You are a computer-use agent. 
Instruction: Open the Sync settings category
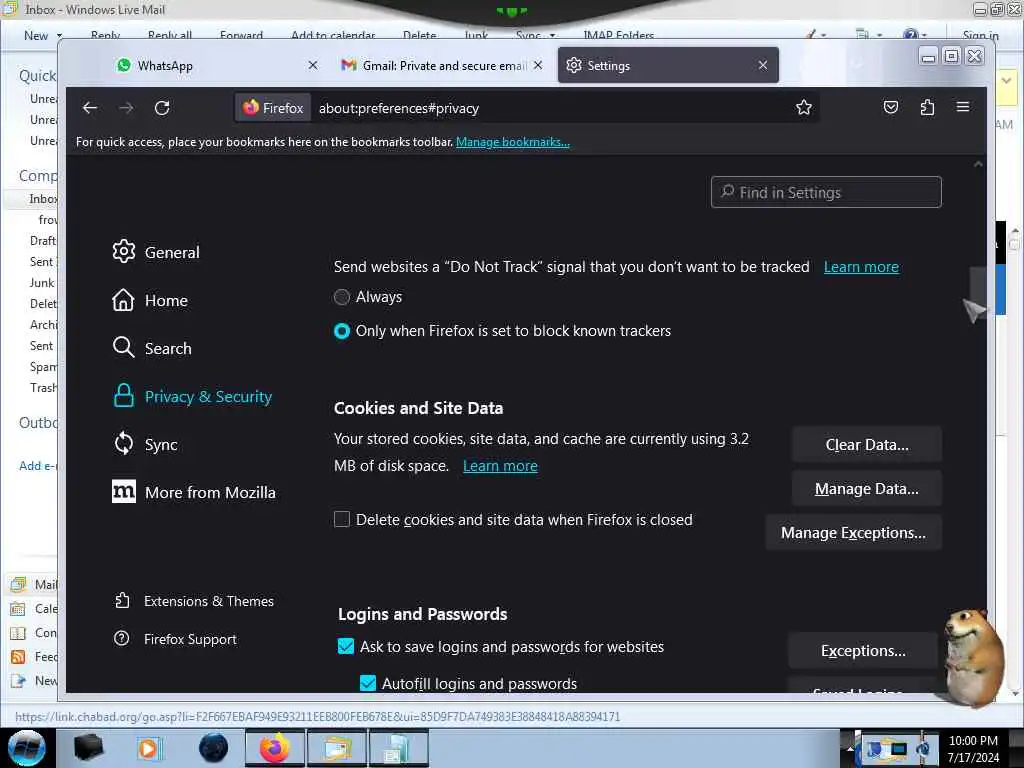click(144, 444)
